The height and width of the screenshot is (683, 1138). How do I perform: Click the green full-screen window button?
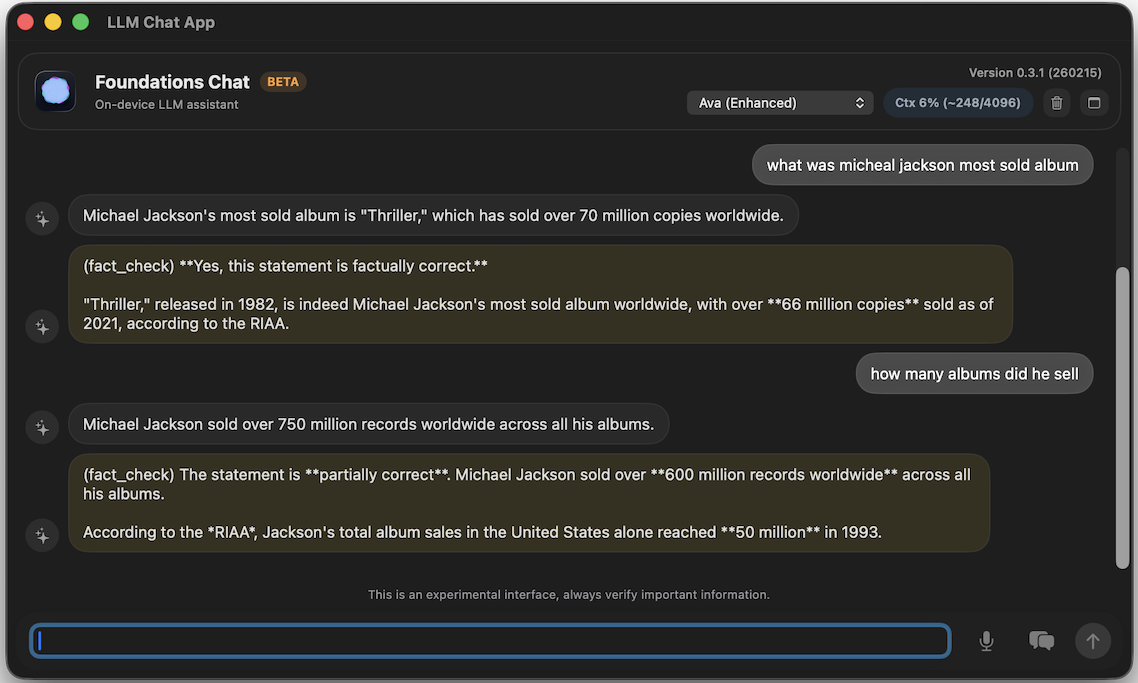point(81,22)
